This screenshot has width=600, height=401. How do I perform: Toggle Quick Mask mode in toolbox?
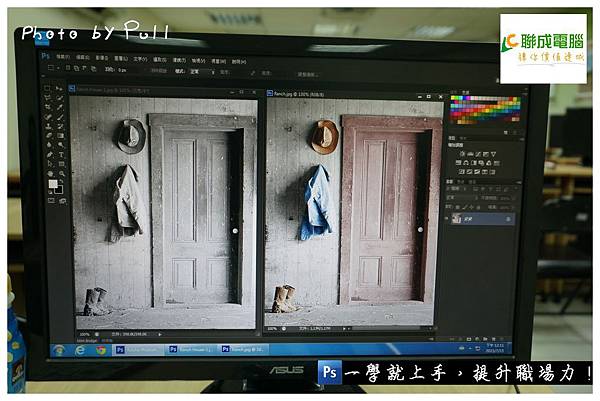[x=51, y=200]
